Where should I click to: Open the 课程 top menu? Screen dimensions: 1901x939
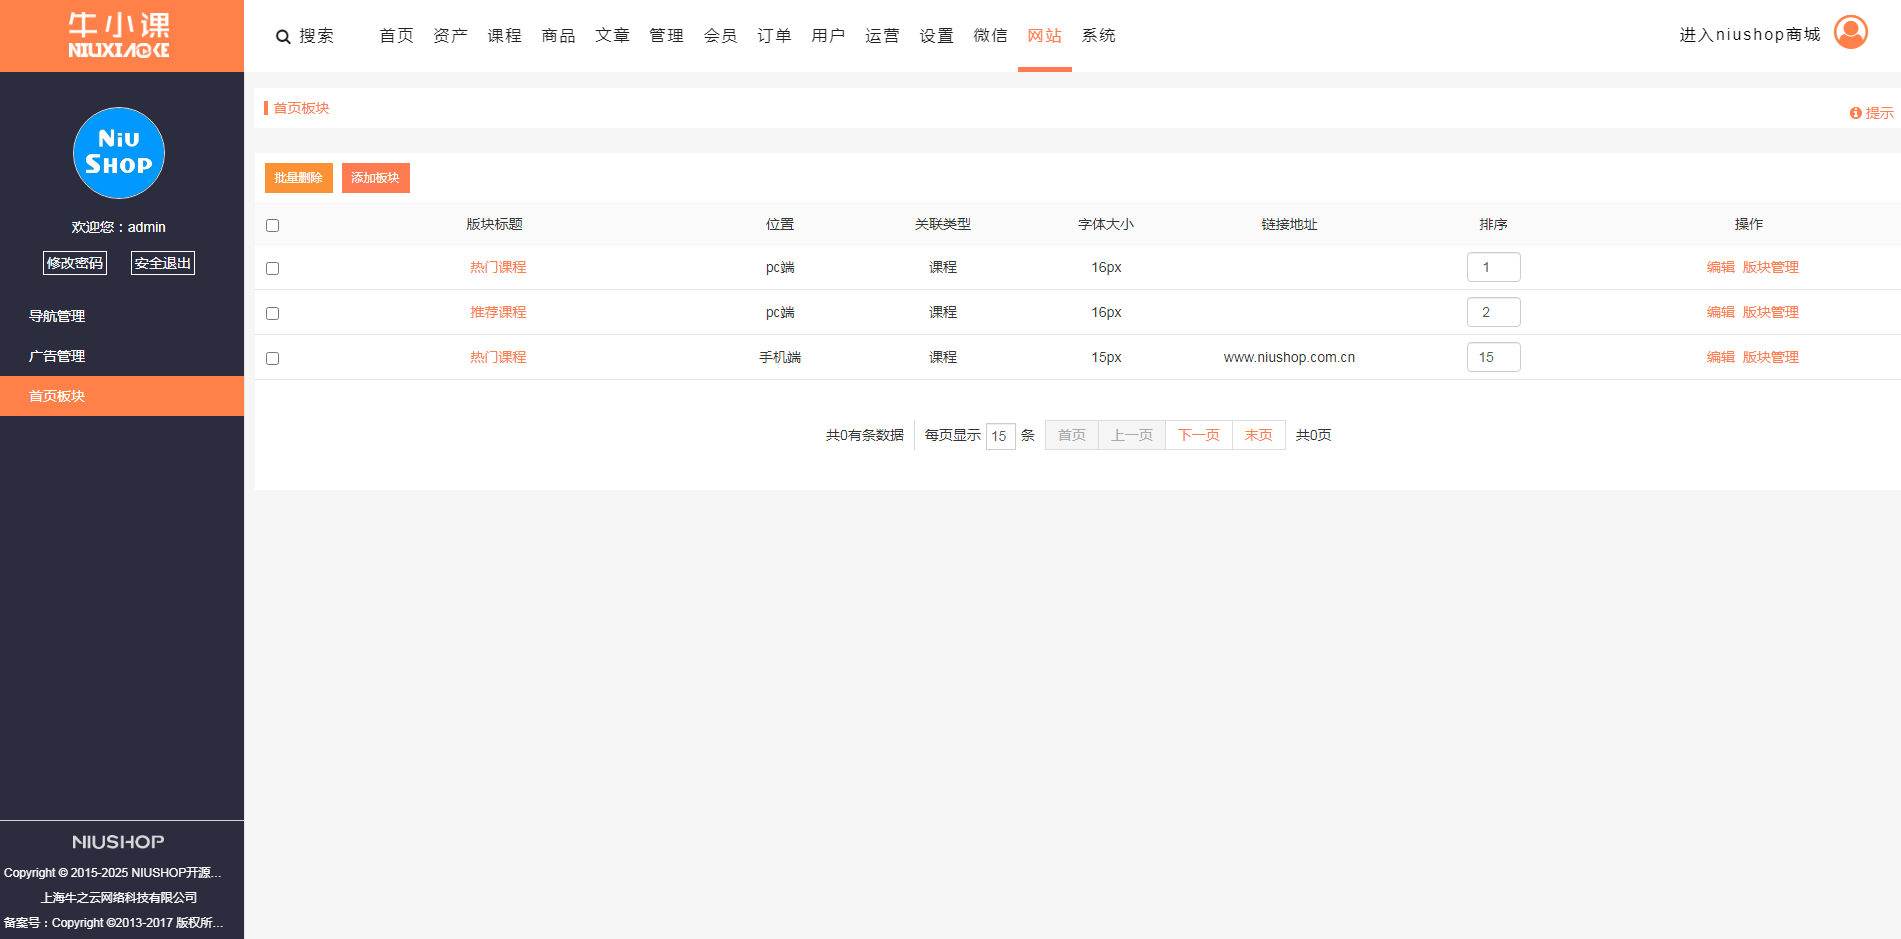click(x=504, y=36)
